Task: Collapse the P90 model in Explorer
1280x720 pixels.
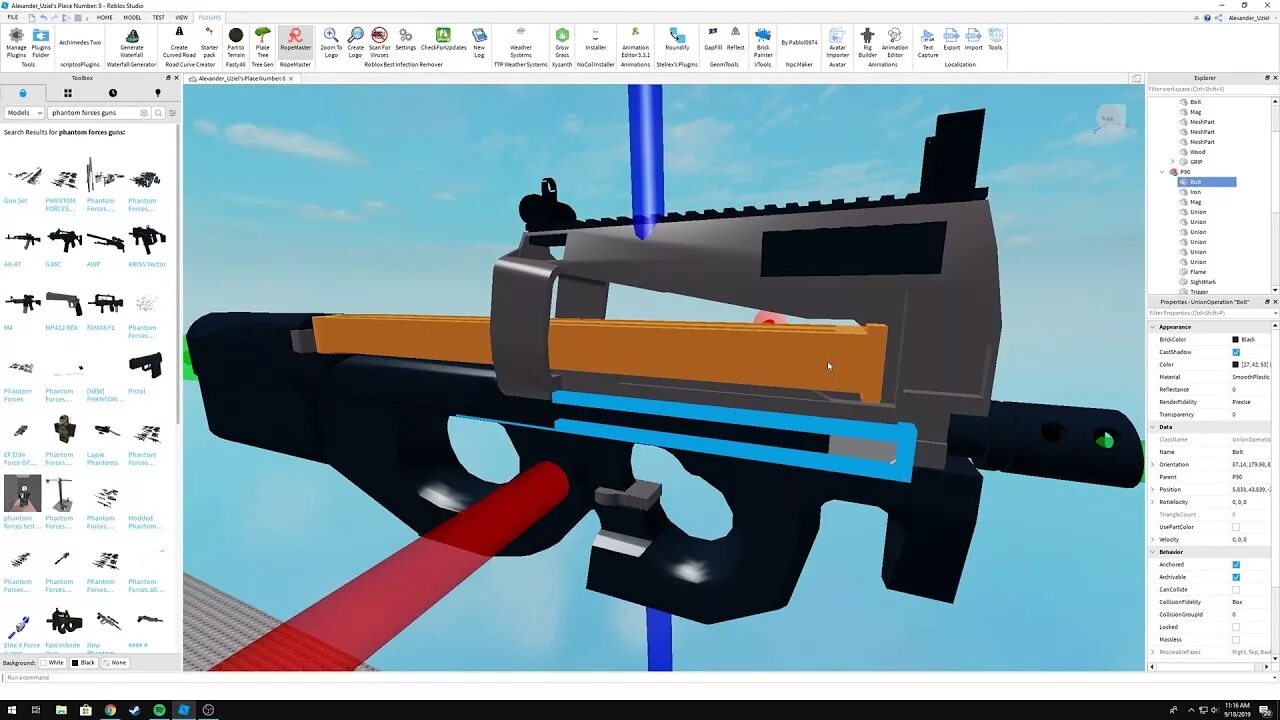Action: (x=1162, y=172)
